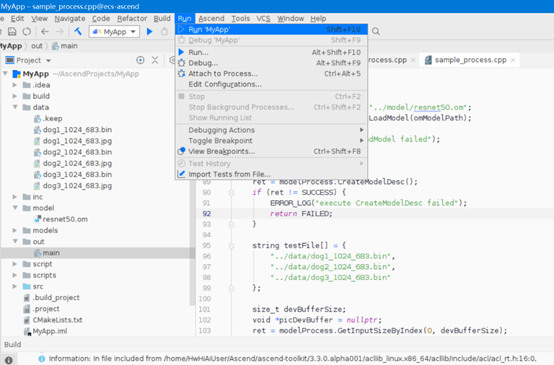The height and width of the screenshot is (365, 554).
Task: Close the sample_process.cpp tab
Action: click(513, 60)
